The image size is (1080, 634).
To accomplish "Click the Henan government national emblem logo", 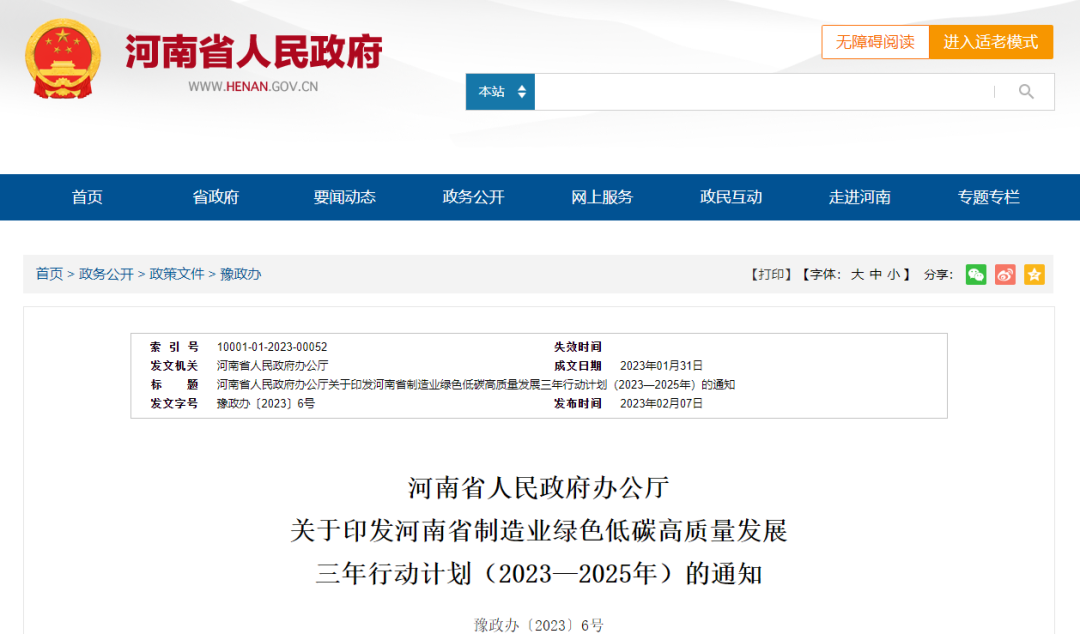I will point(63,59).
